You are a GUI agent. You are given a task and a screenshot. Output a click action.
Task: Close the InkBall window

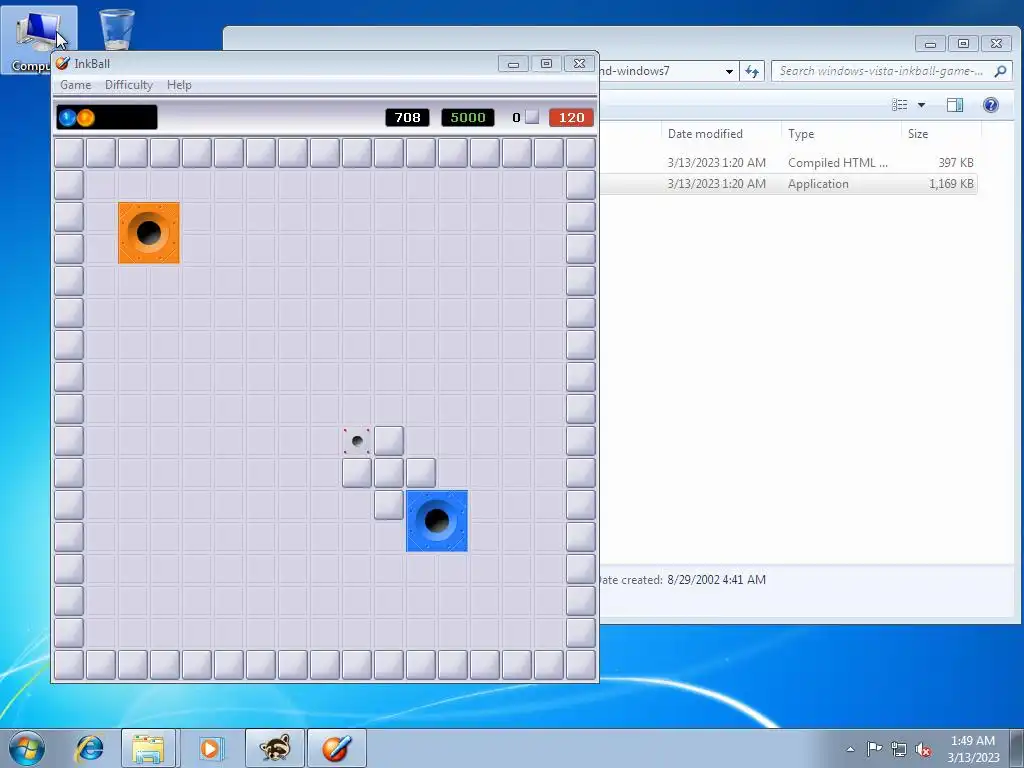tap(579, 63)
